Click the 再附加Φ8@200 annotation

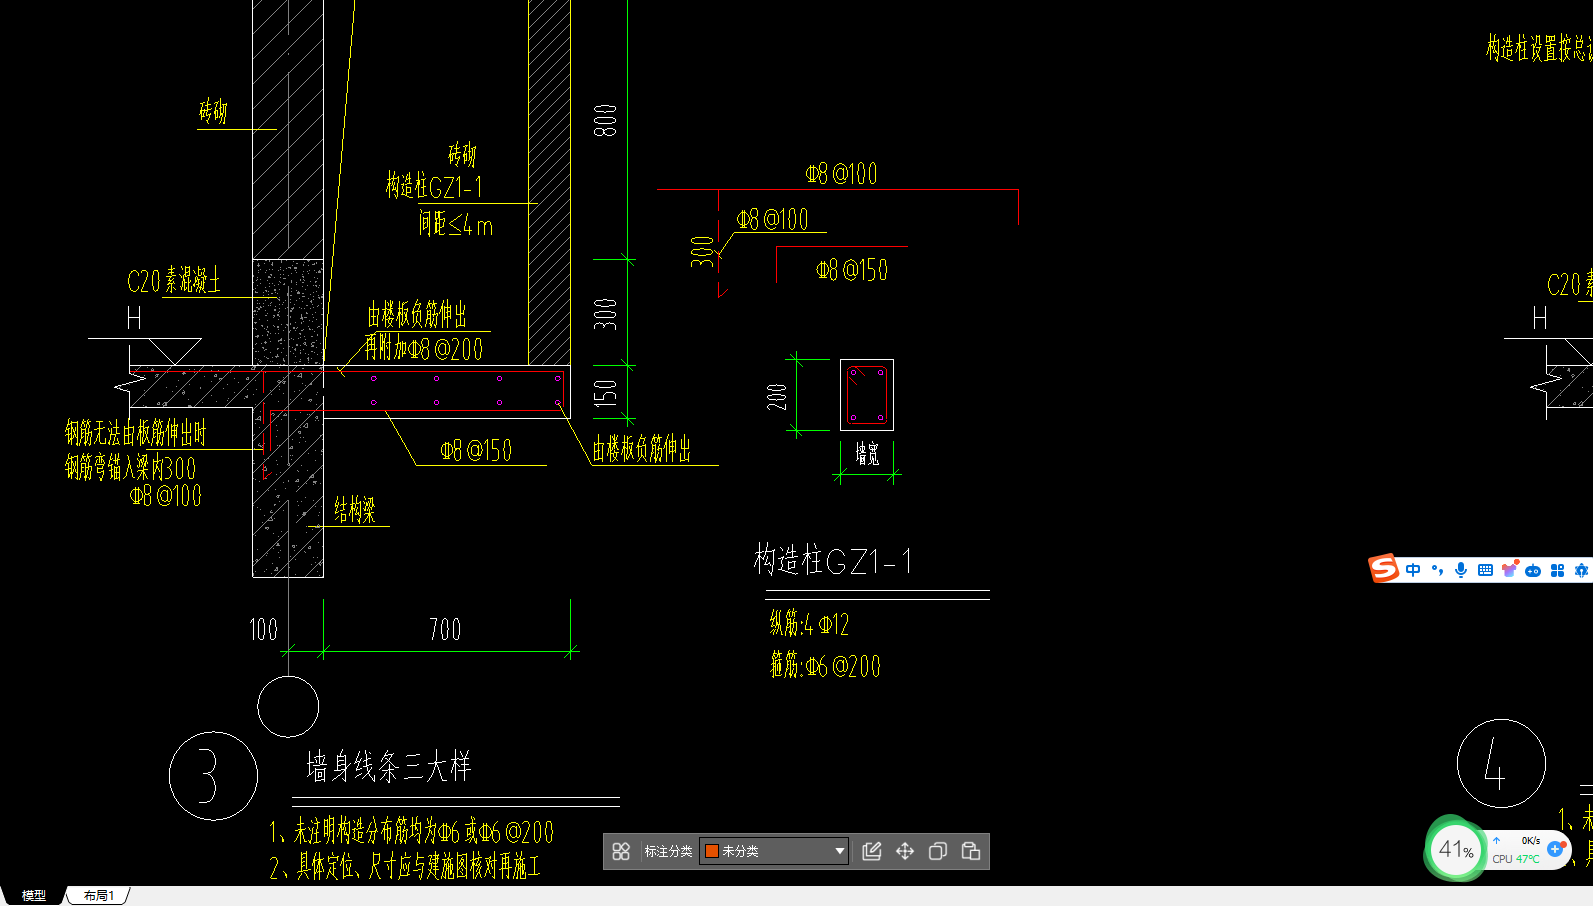click(423, 348)
